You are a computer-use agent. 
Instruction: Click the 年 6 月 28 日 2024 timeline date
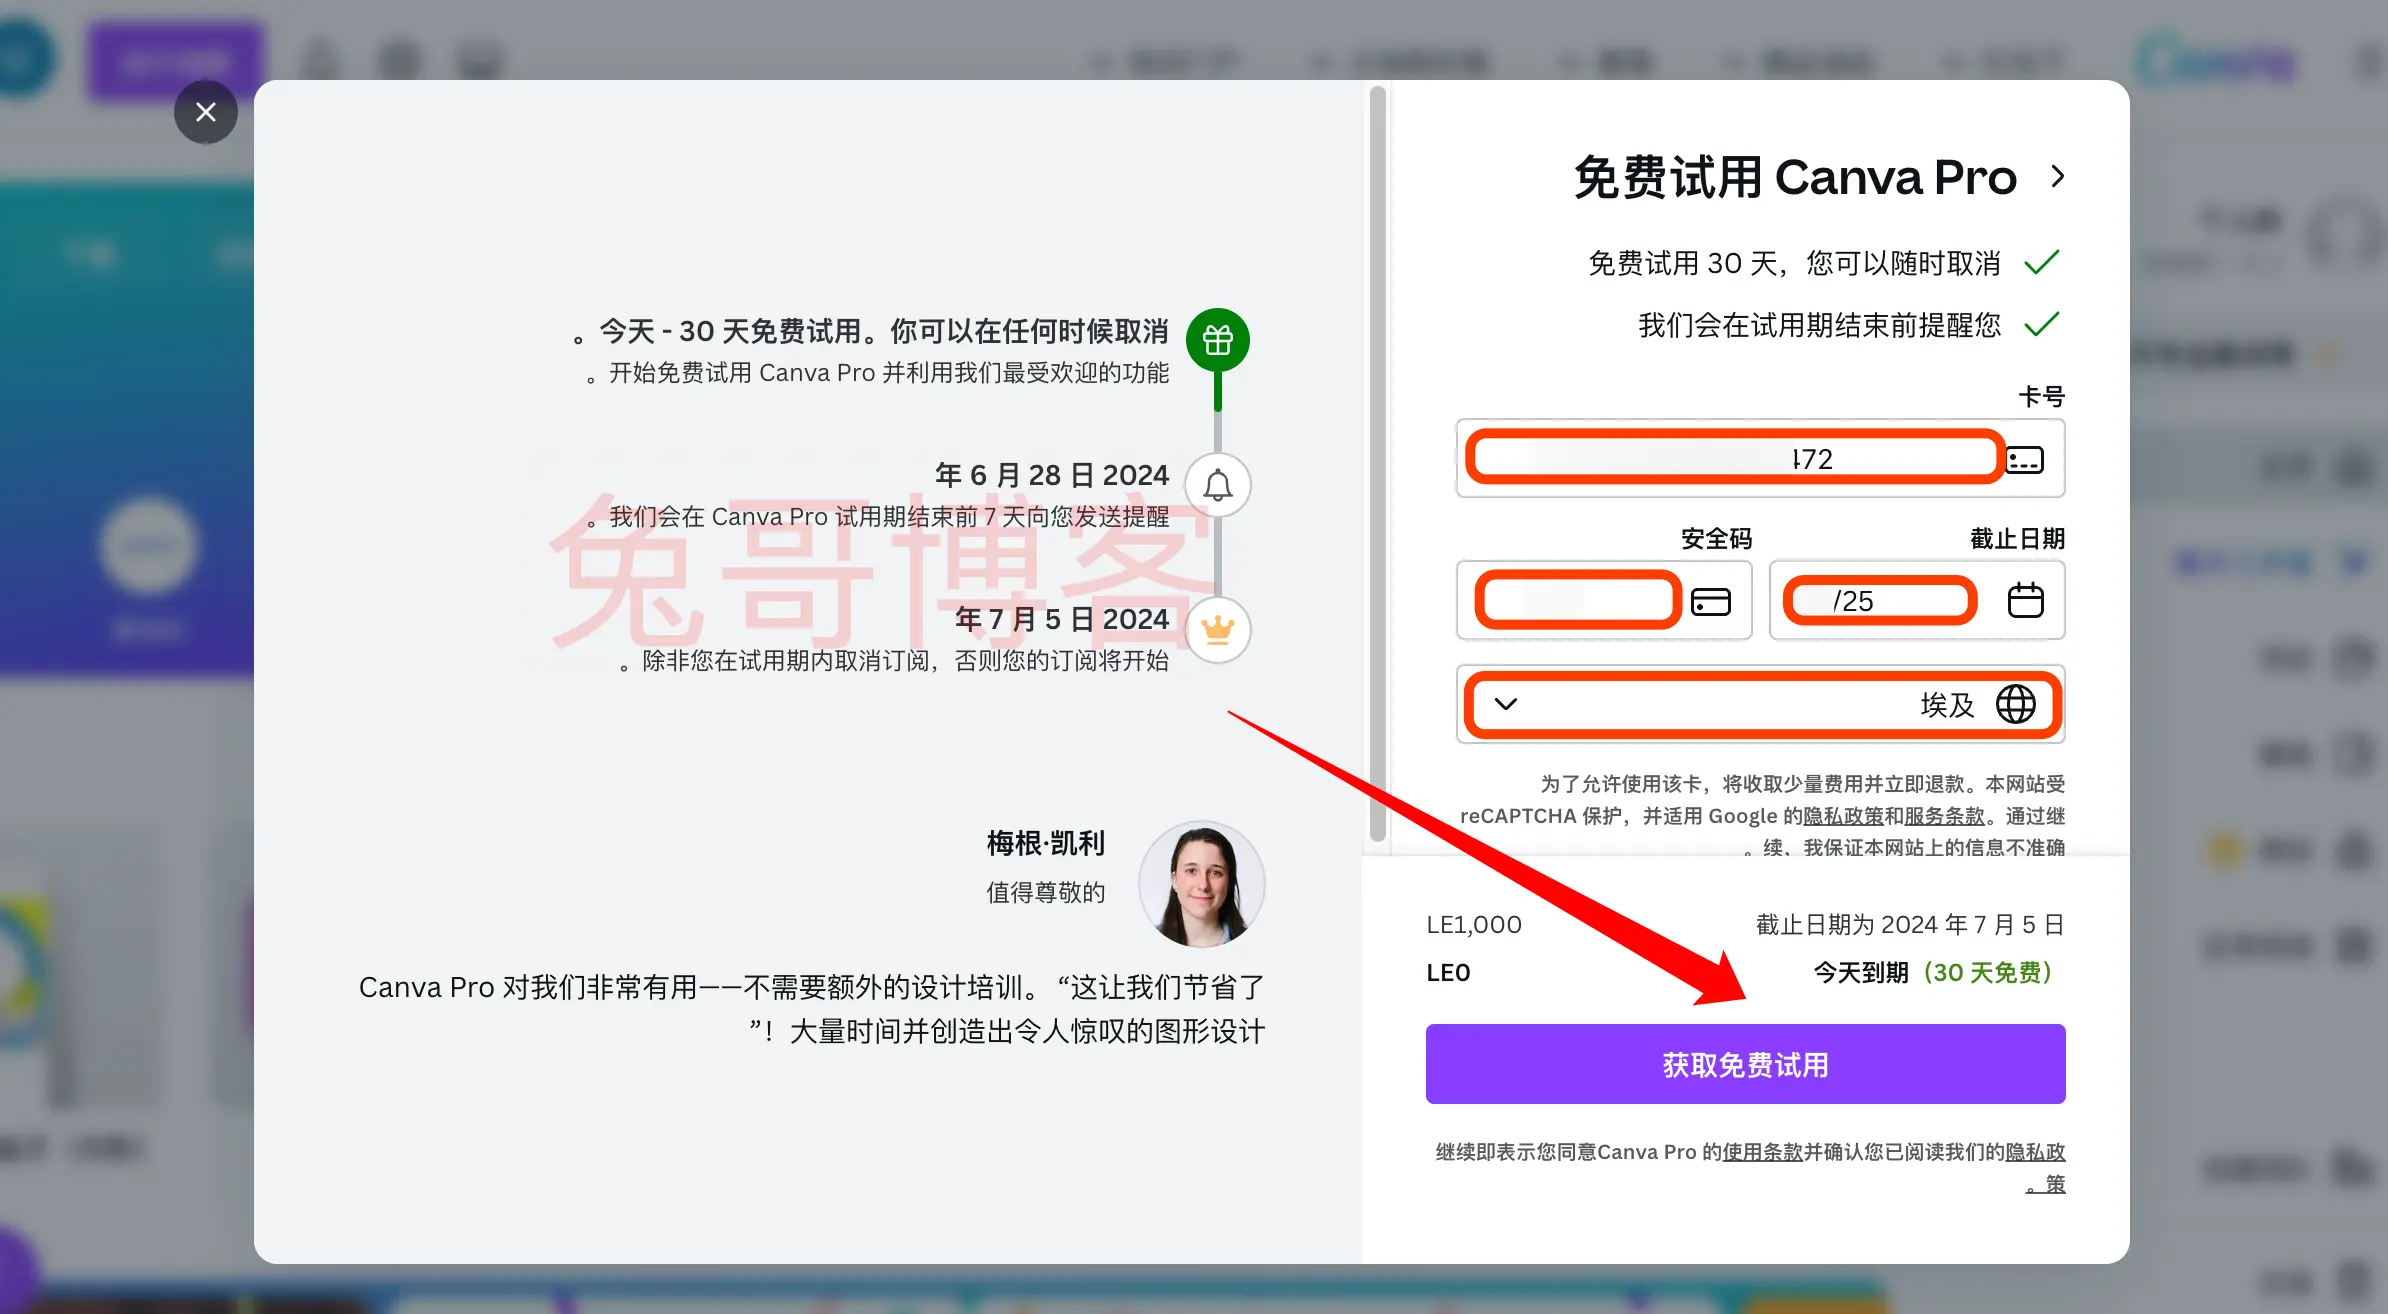1052,475
